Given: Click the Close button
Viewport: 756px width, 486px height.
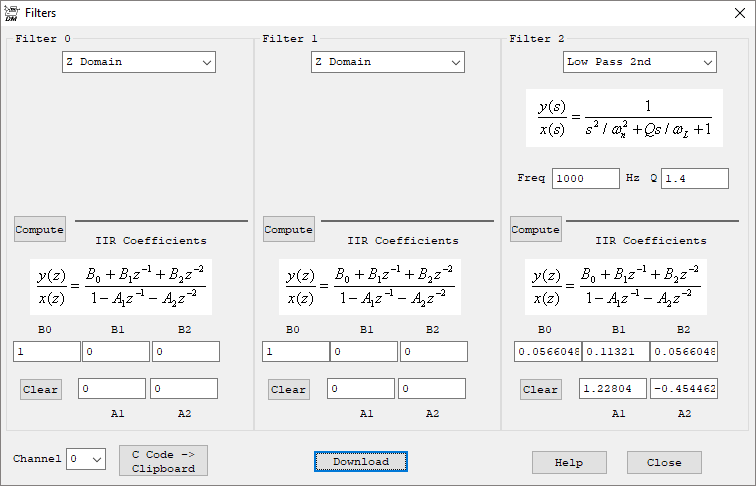Looking at the screenshot, I should (x=664, y=462).
